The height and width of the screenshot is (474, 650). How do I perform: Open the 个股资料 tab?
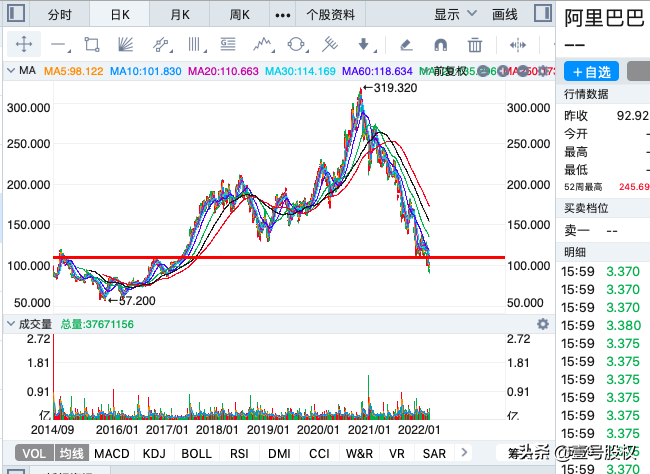pos(330,15)
